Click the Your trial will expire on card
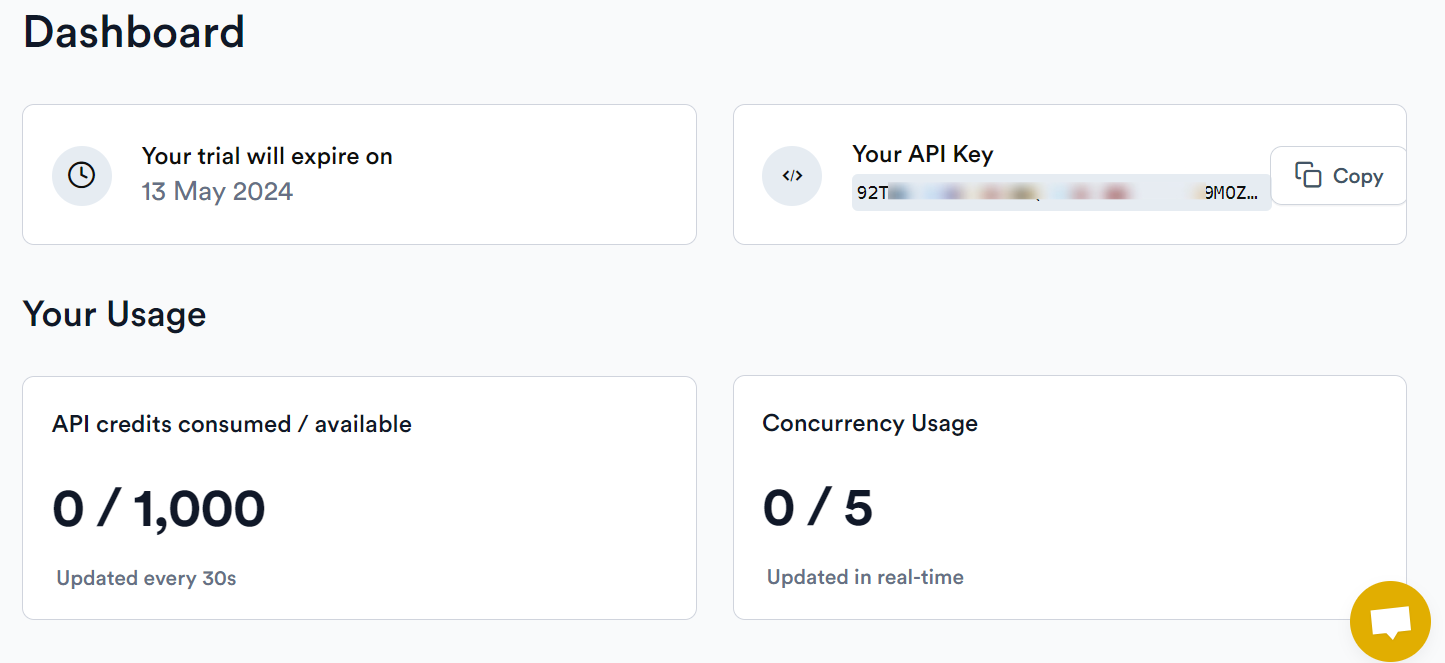 (x=359, y=174)
